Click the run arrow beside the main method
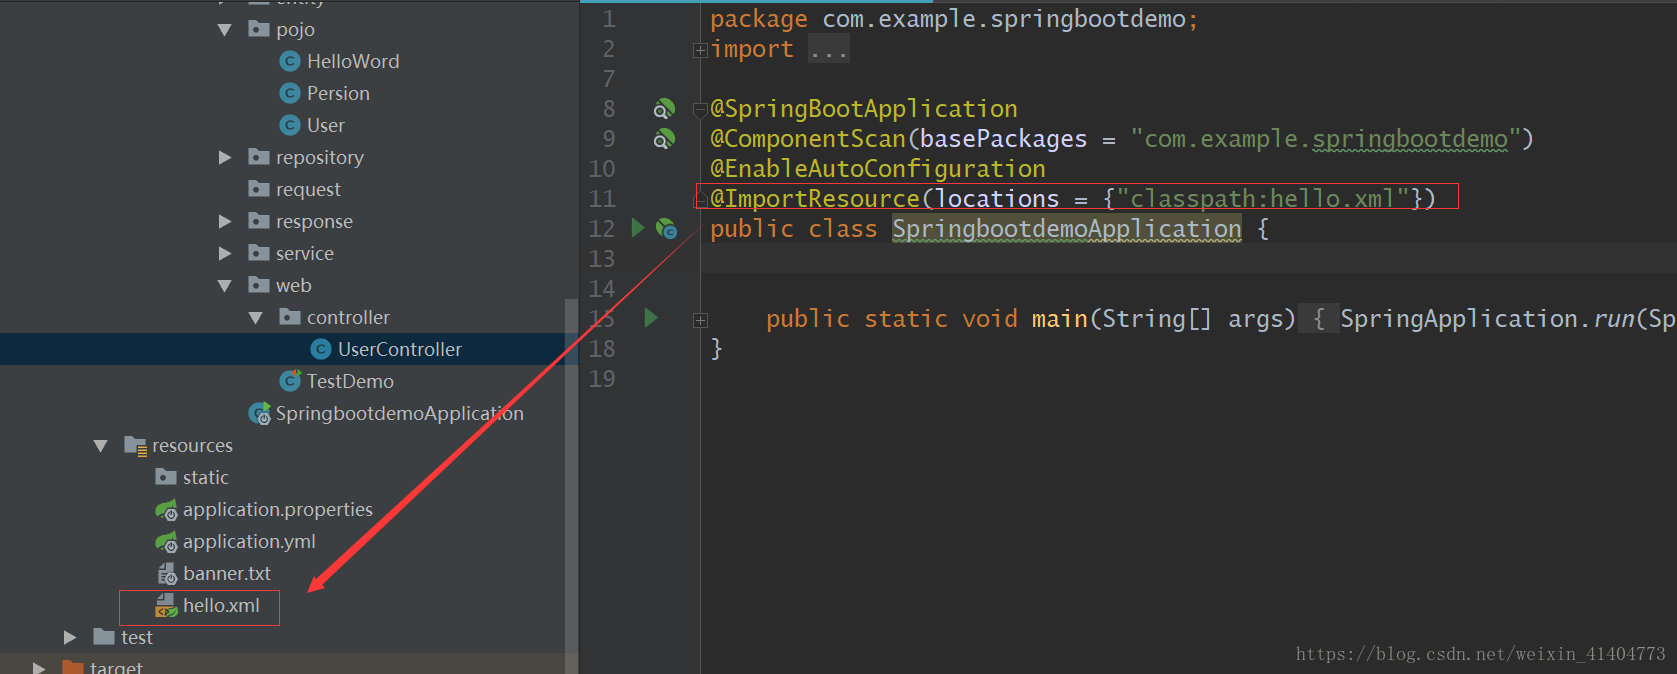Image resolution: width=1677 pixels, height=674 pixels. tap(651, 318)
